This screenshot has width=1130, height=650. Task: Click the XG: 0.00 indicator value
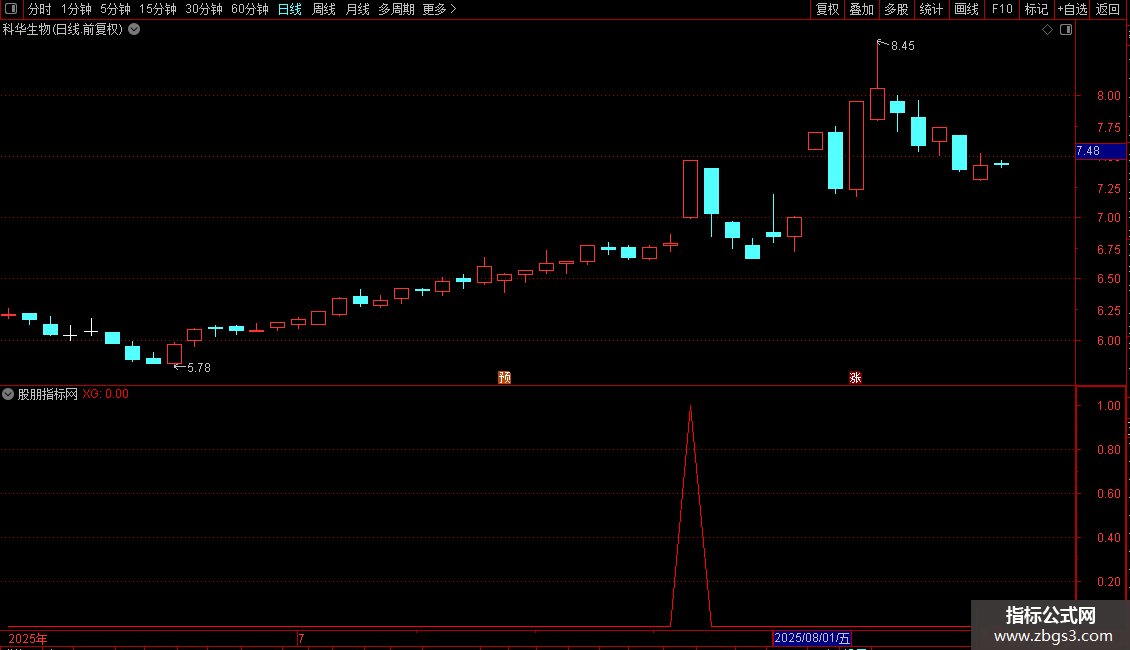tap(105, 394)
